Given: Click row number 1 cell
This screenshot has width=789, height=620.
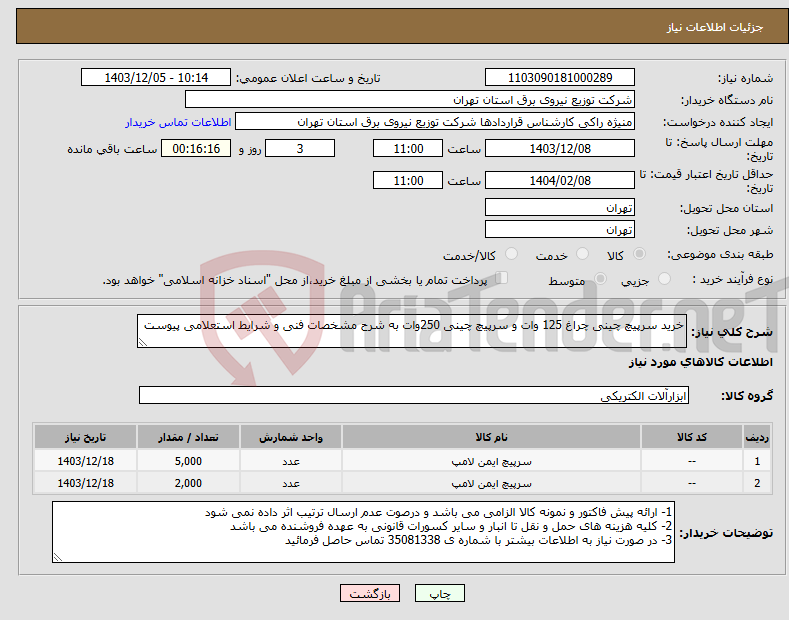Looking at the screenshot, I should click(x=757, y=461).
